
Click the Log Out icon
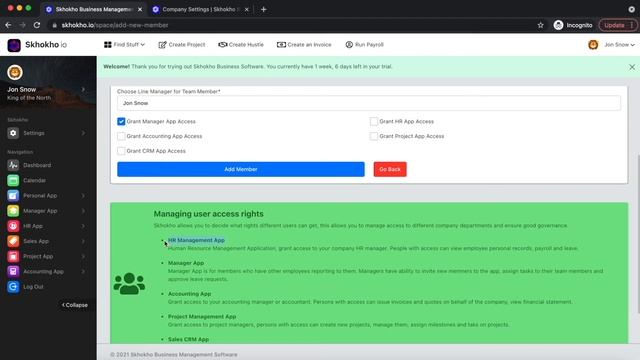pos(13,287)
